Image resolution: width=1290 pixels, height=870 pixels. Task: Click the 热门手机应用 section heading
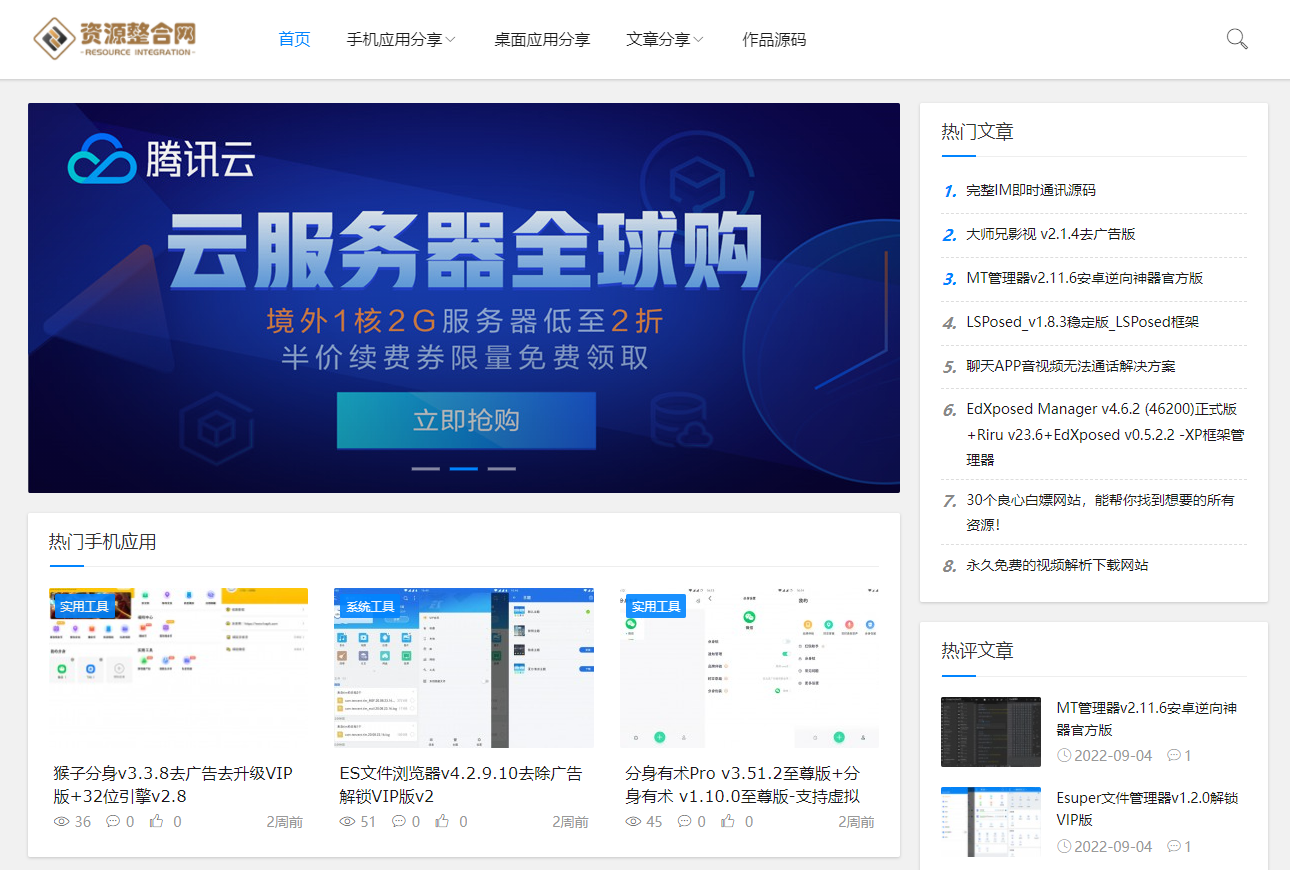[103, 542]
